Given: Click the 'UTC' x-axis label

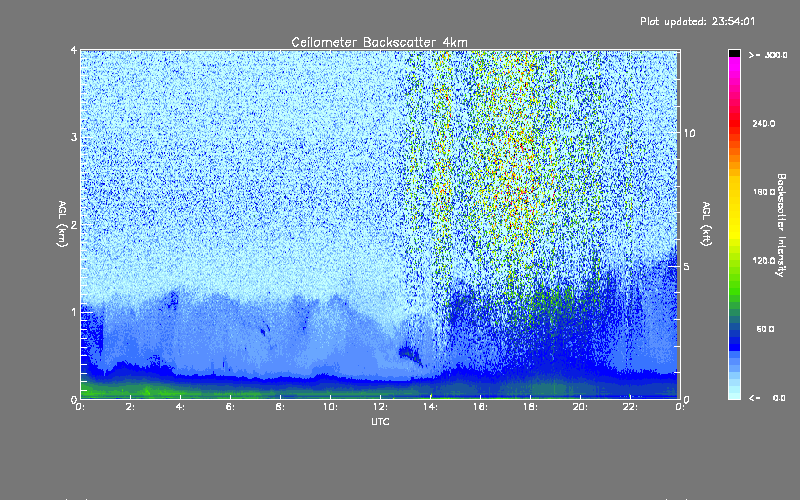Looking at the screenshot, I should [x=380, y=421].
